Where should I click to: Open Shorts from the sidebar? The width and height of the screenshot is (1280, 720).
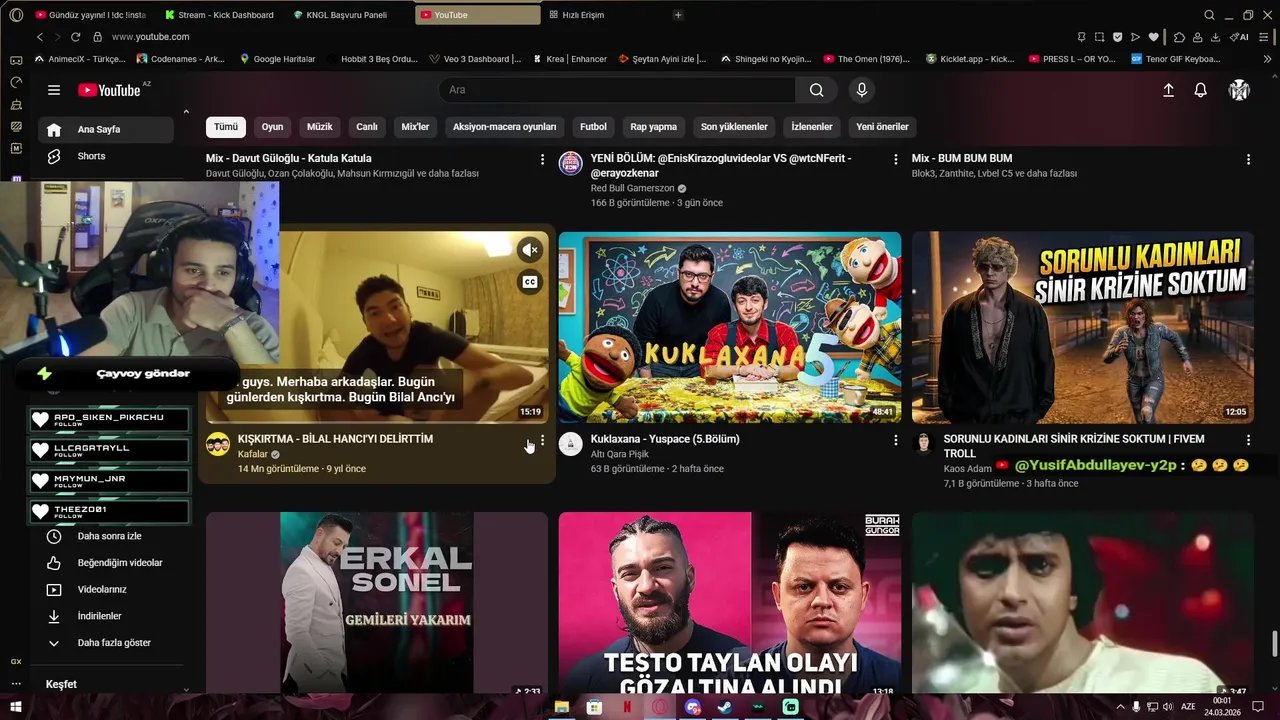pyautogui.click(x=106, y=156)
